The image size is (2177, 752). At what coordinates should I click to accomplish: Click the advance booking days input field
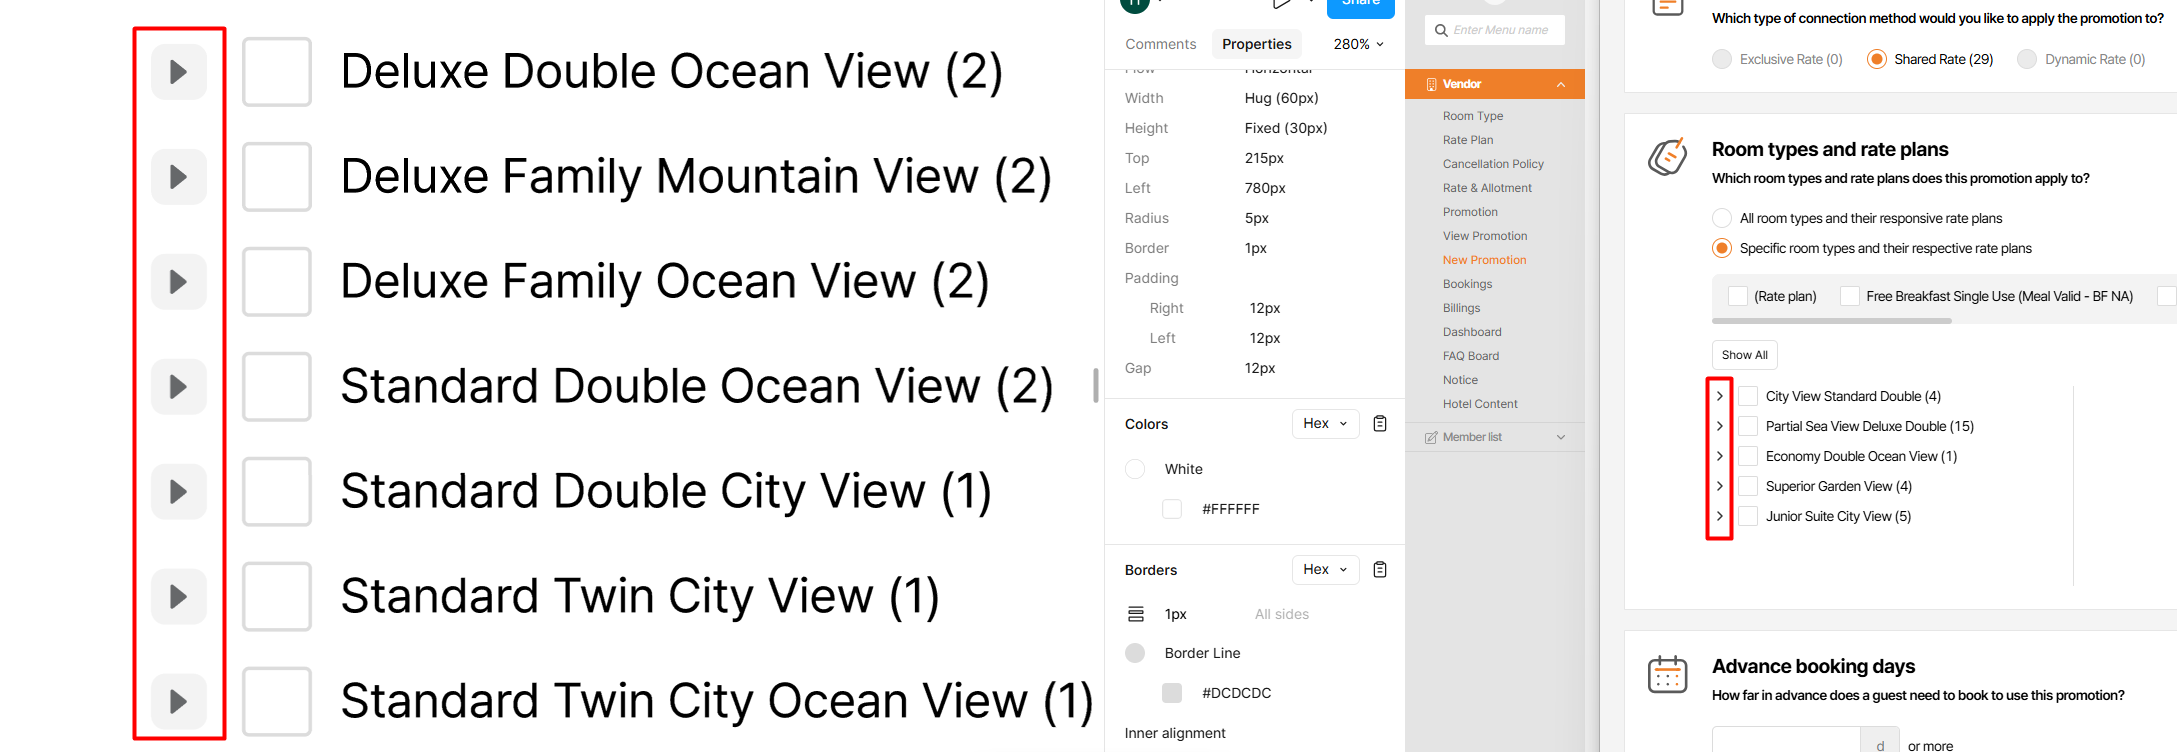pyautogui.click(x=1786, y=740)
